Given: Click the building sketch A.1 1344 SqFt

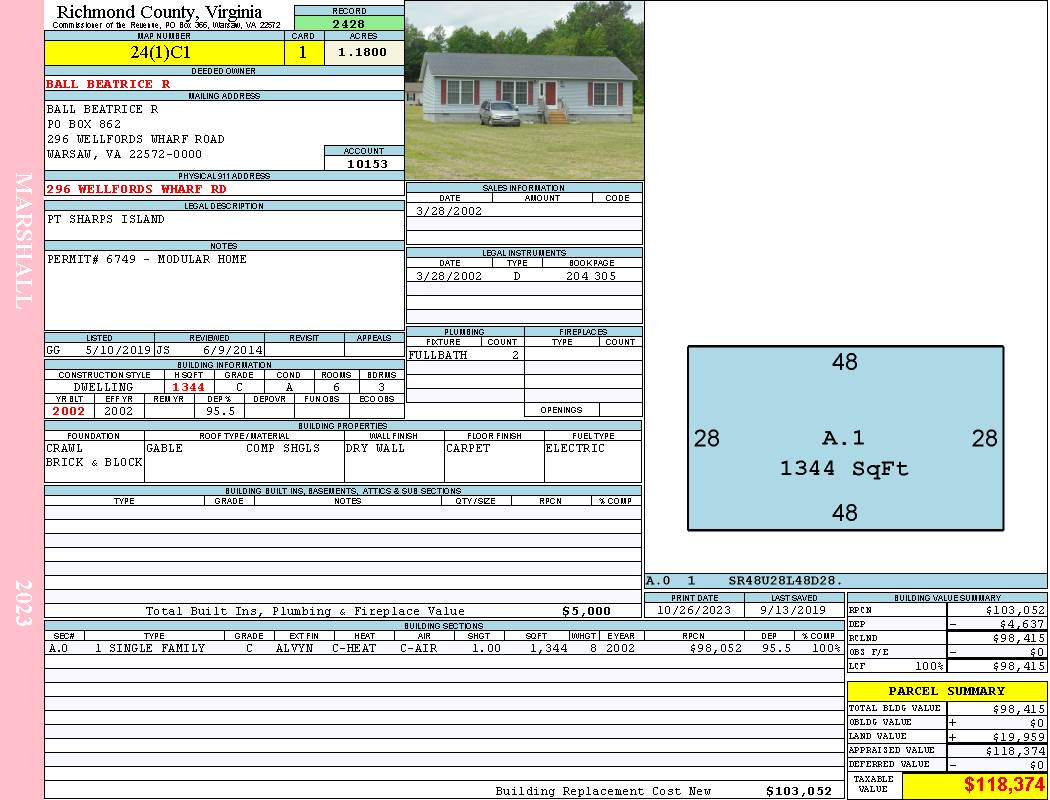Looking at the screenshot, I should point(845,438).
